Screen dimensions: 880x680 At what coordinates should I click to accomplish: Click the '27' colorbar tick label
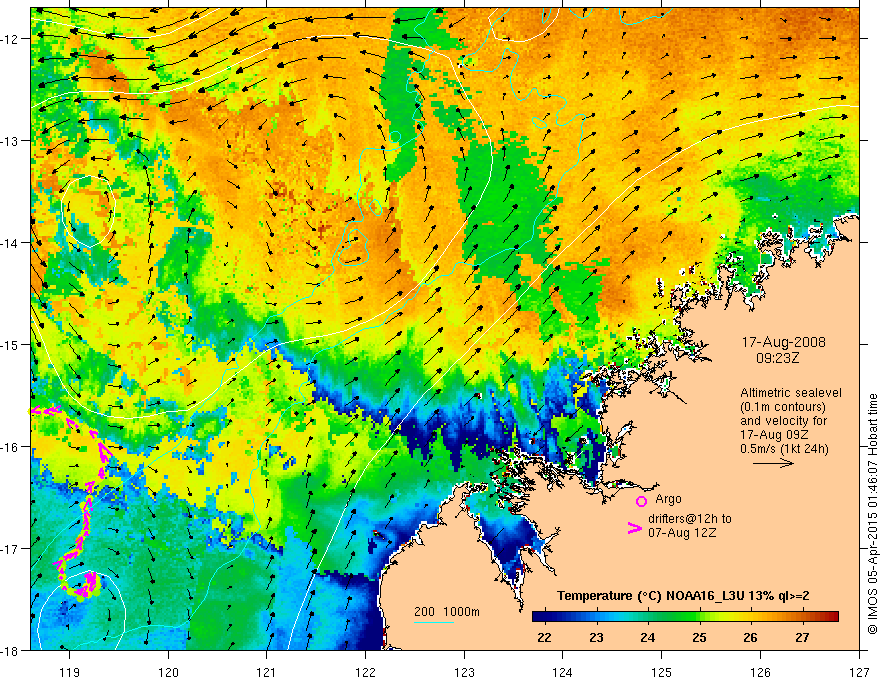(802, 637)
